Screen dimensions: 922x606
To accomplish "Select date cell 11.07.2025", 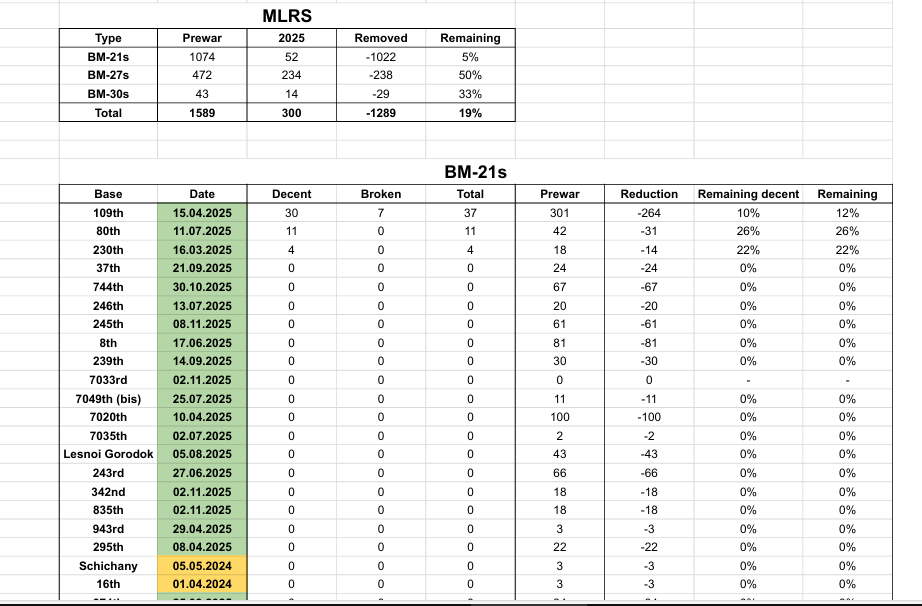I will pyautogui.click(x=202, y=231).
